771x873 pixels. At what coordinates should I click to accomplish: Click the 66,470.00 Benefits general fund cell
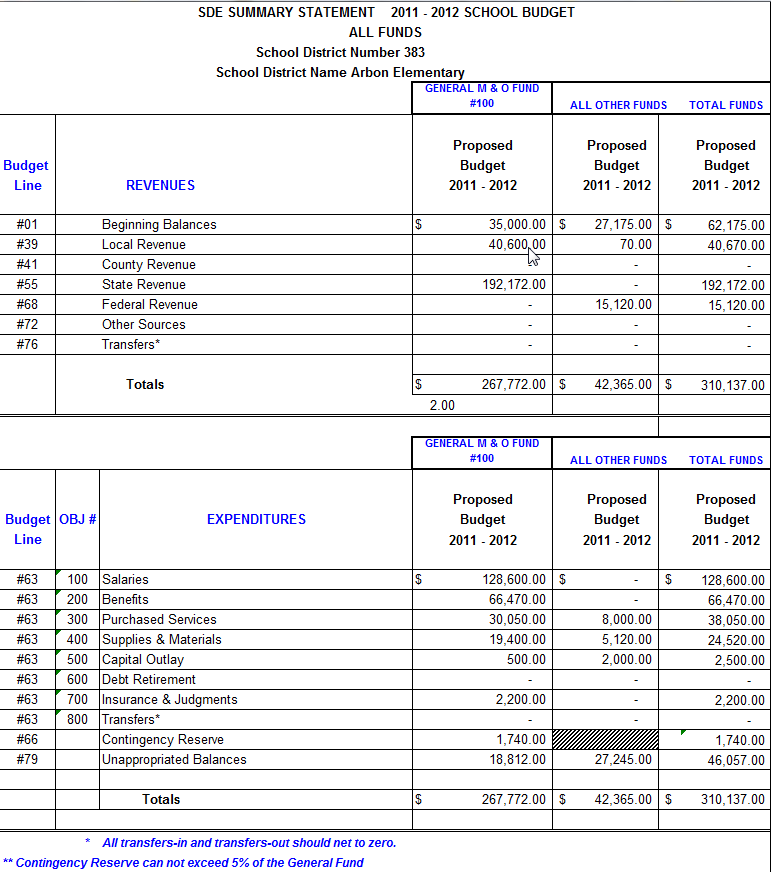(x=482, y=600)
